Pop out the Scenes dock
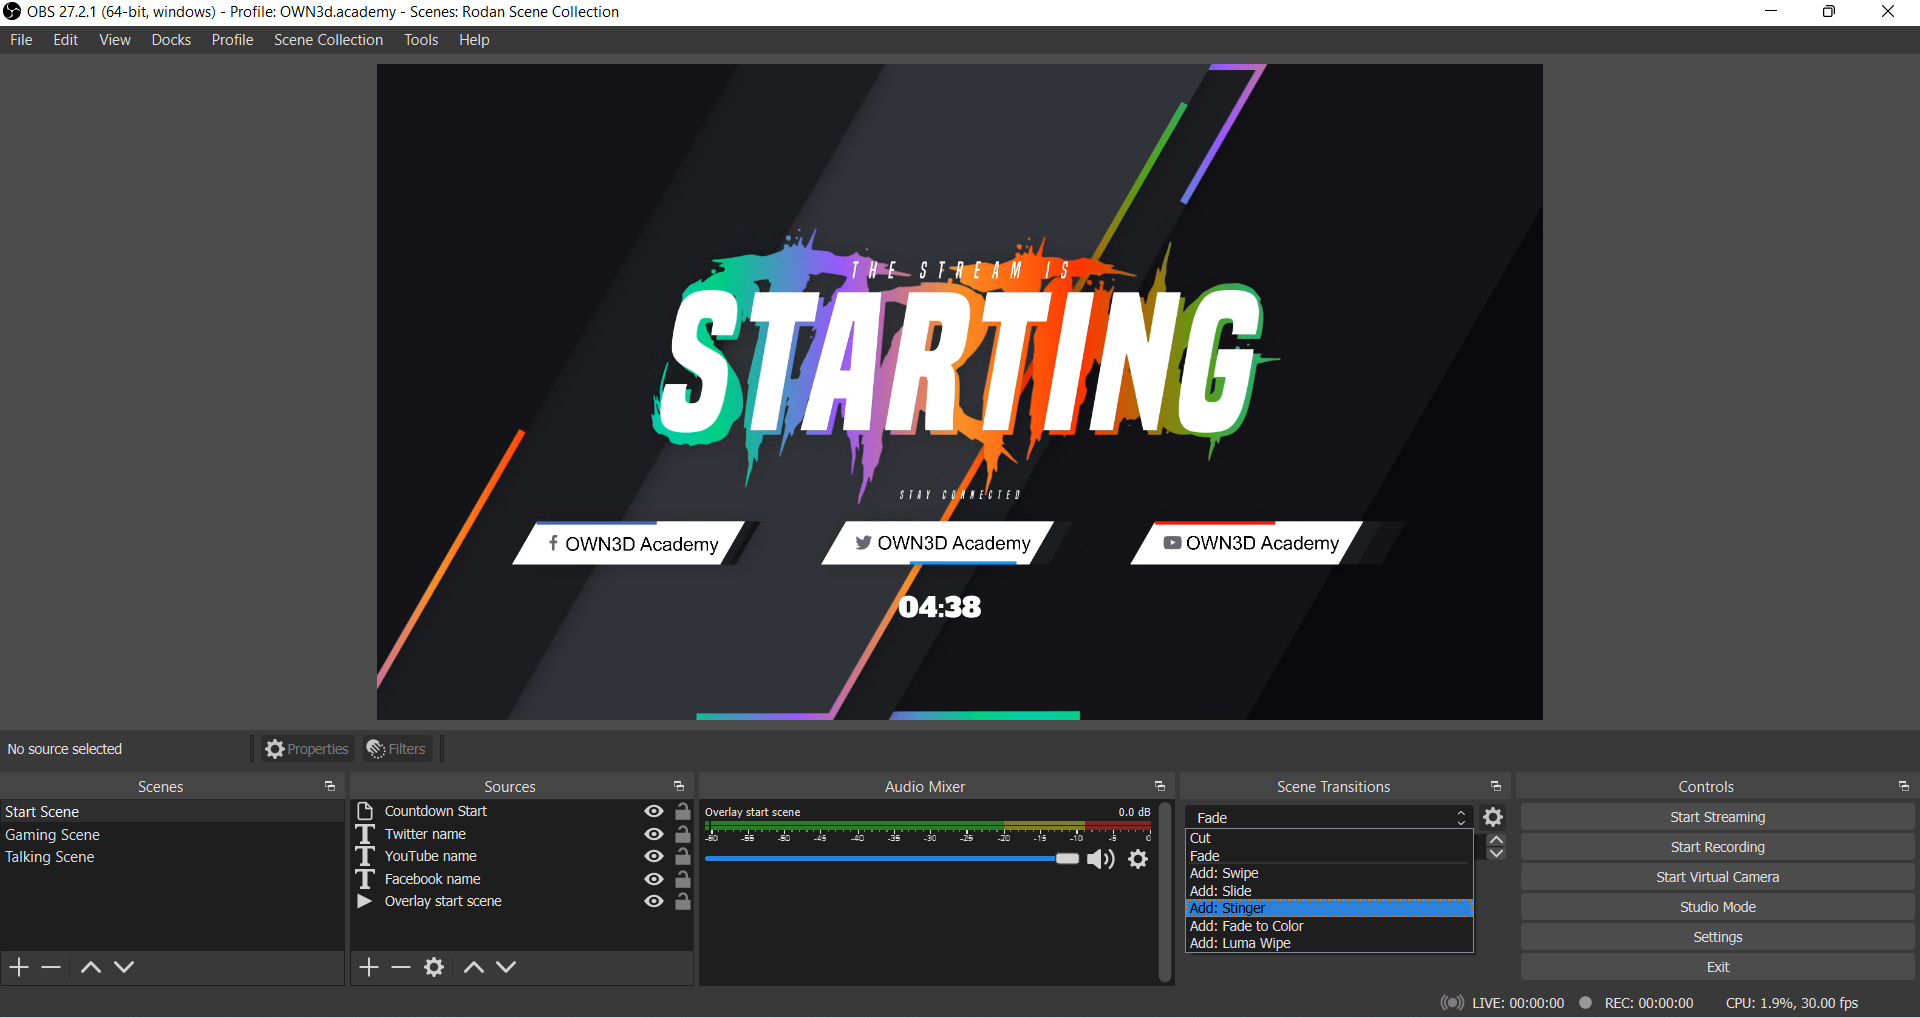 click(x=330, y=787)
